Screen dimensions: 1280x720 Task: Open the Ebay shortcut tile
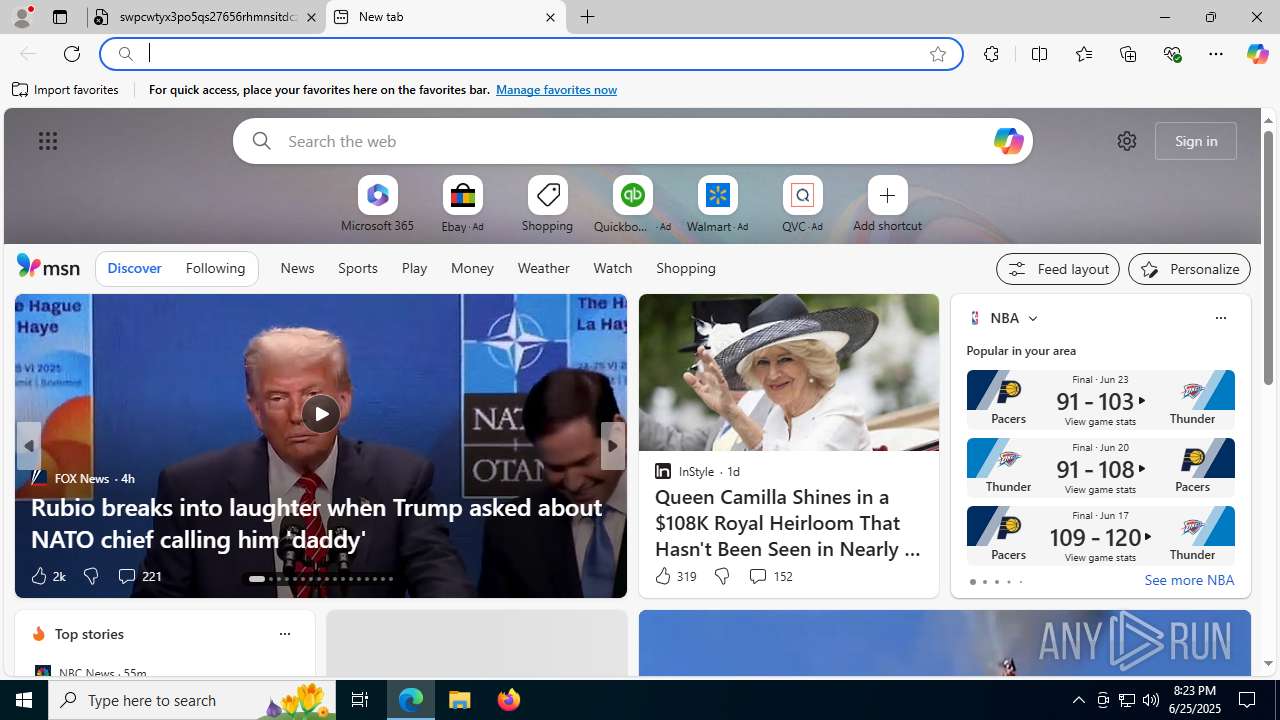pos(462,205)
